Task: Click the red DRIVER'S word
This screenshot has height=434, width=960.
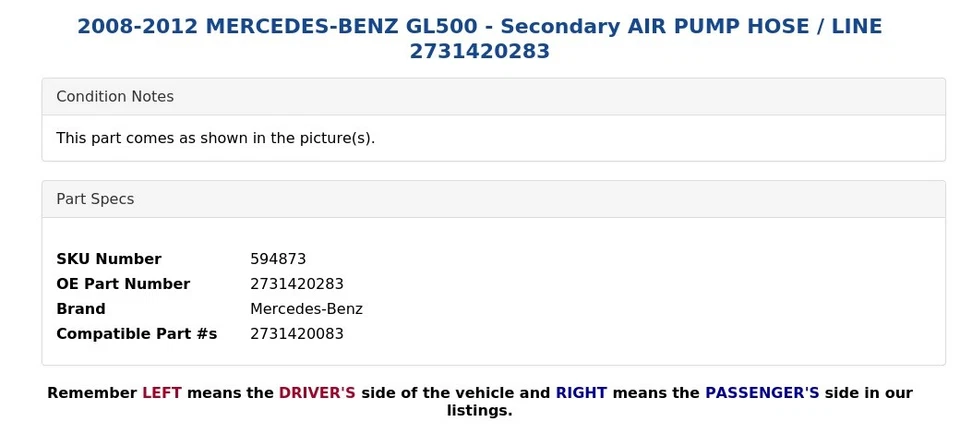Action: (x=317, y=393)
